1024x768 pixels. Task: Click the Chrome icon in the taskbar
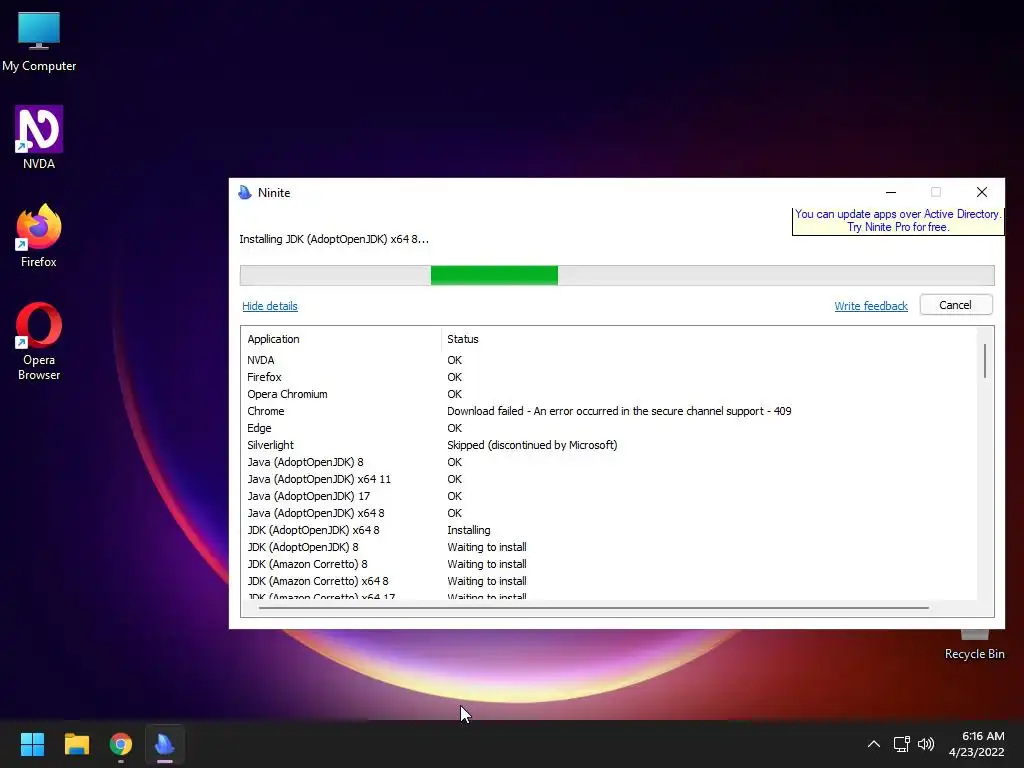coord(121,744)
